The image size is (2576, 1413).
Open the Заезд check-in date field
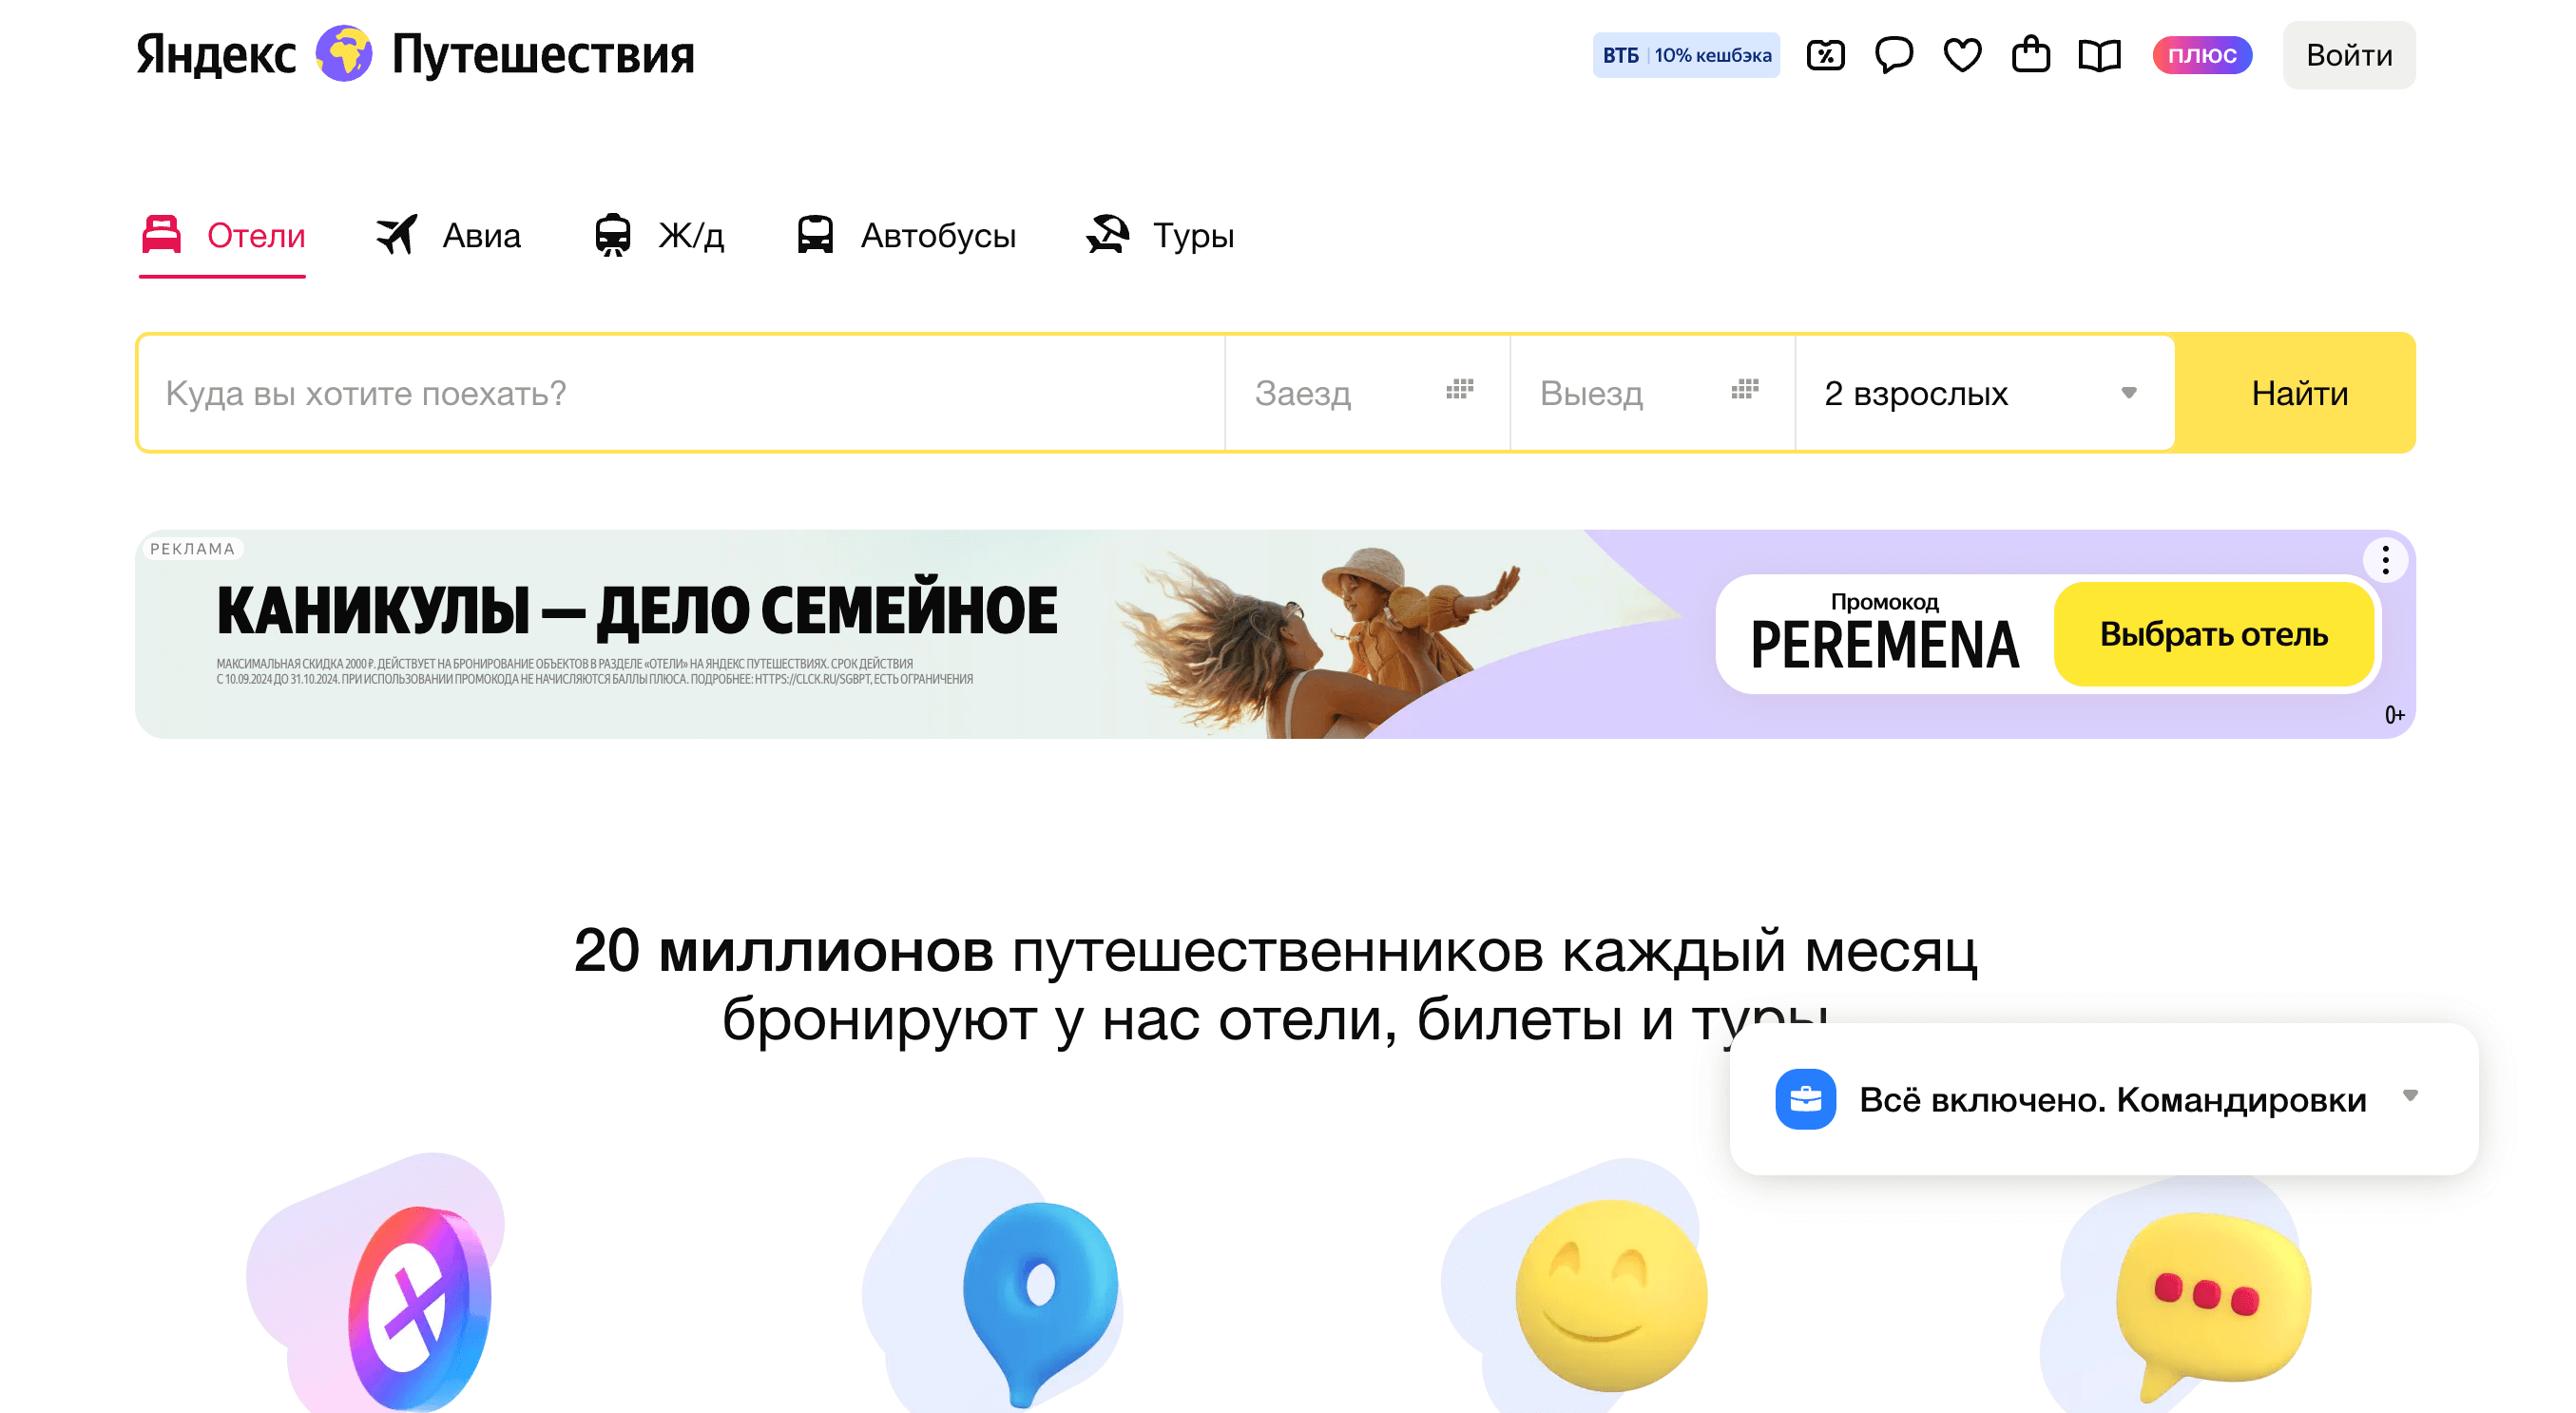click(1368, 393)
